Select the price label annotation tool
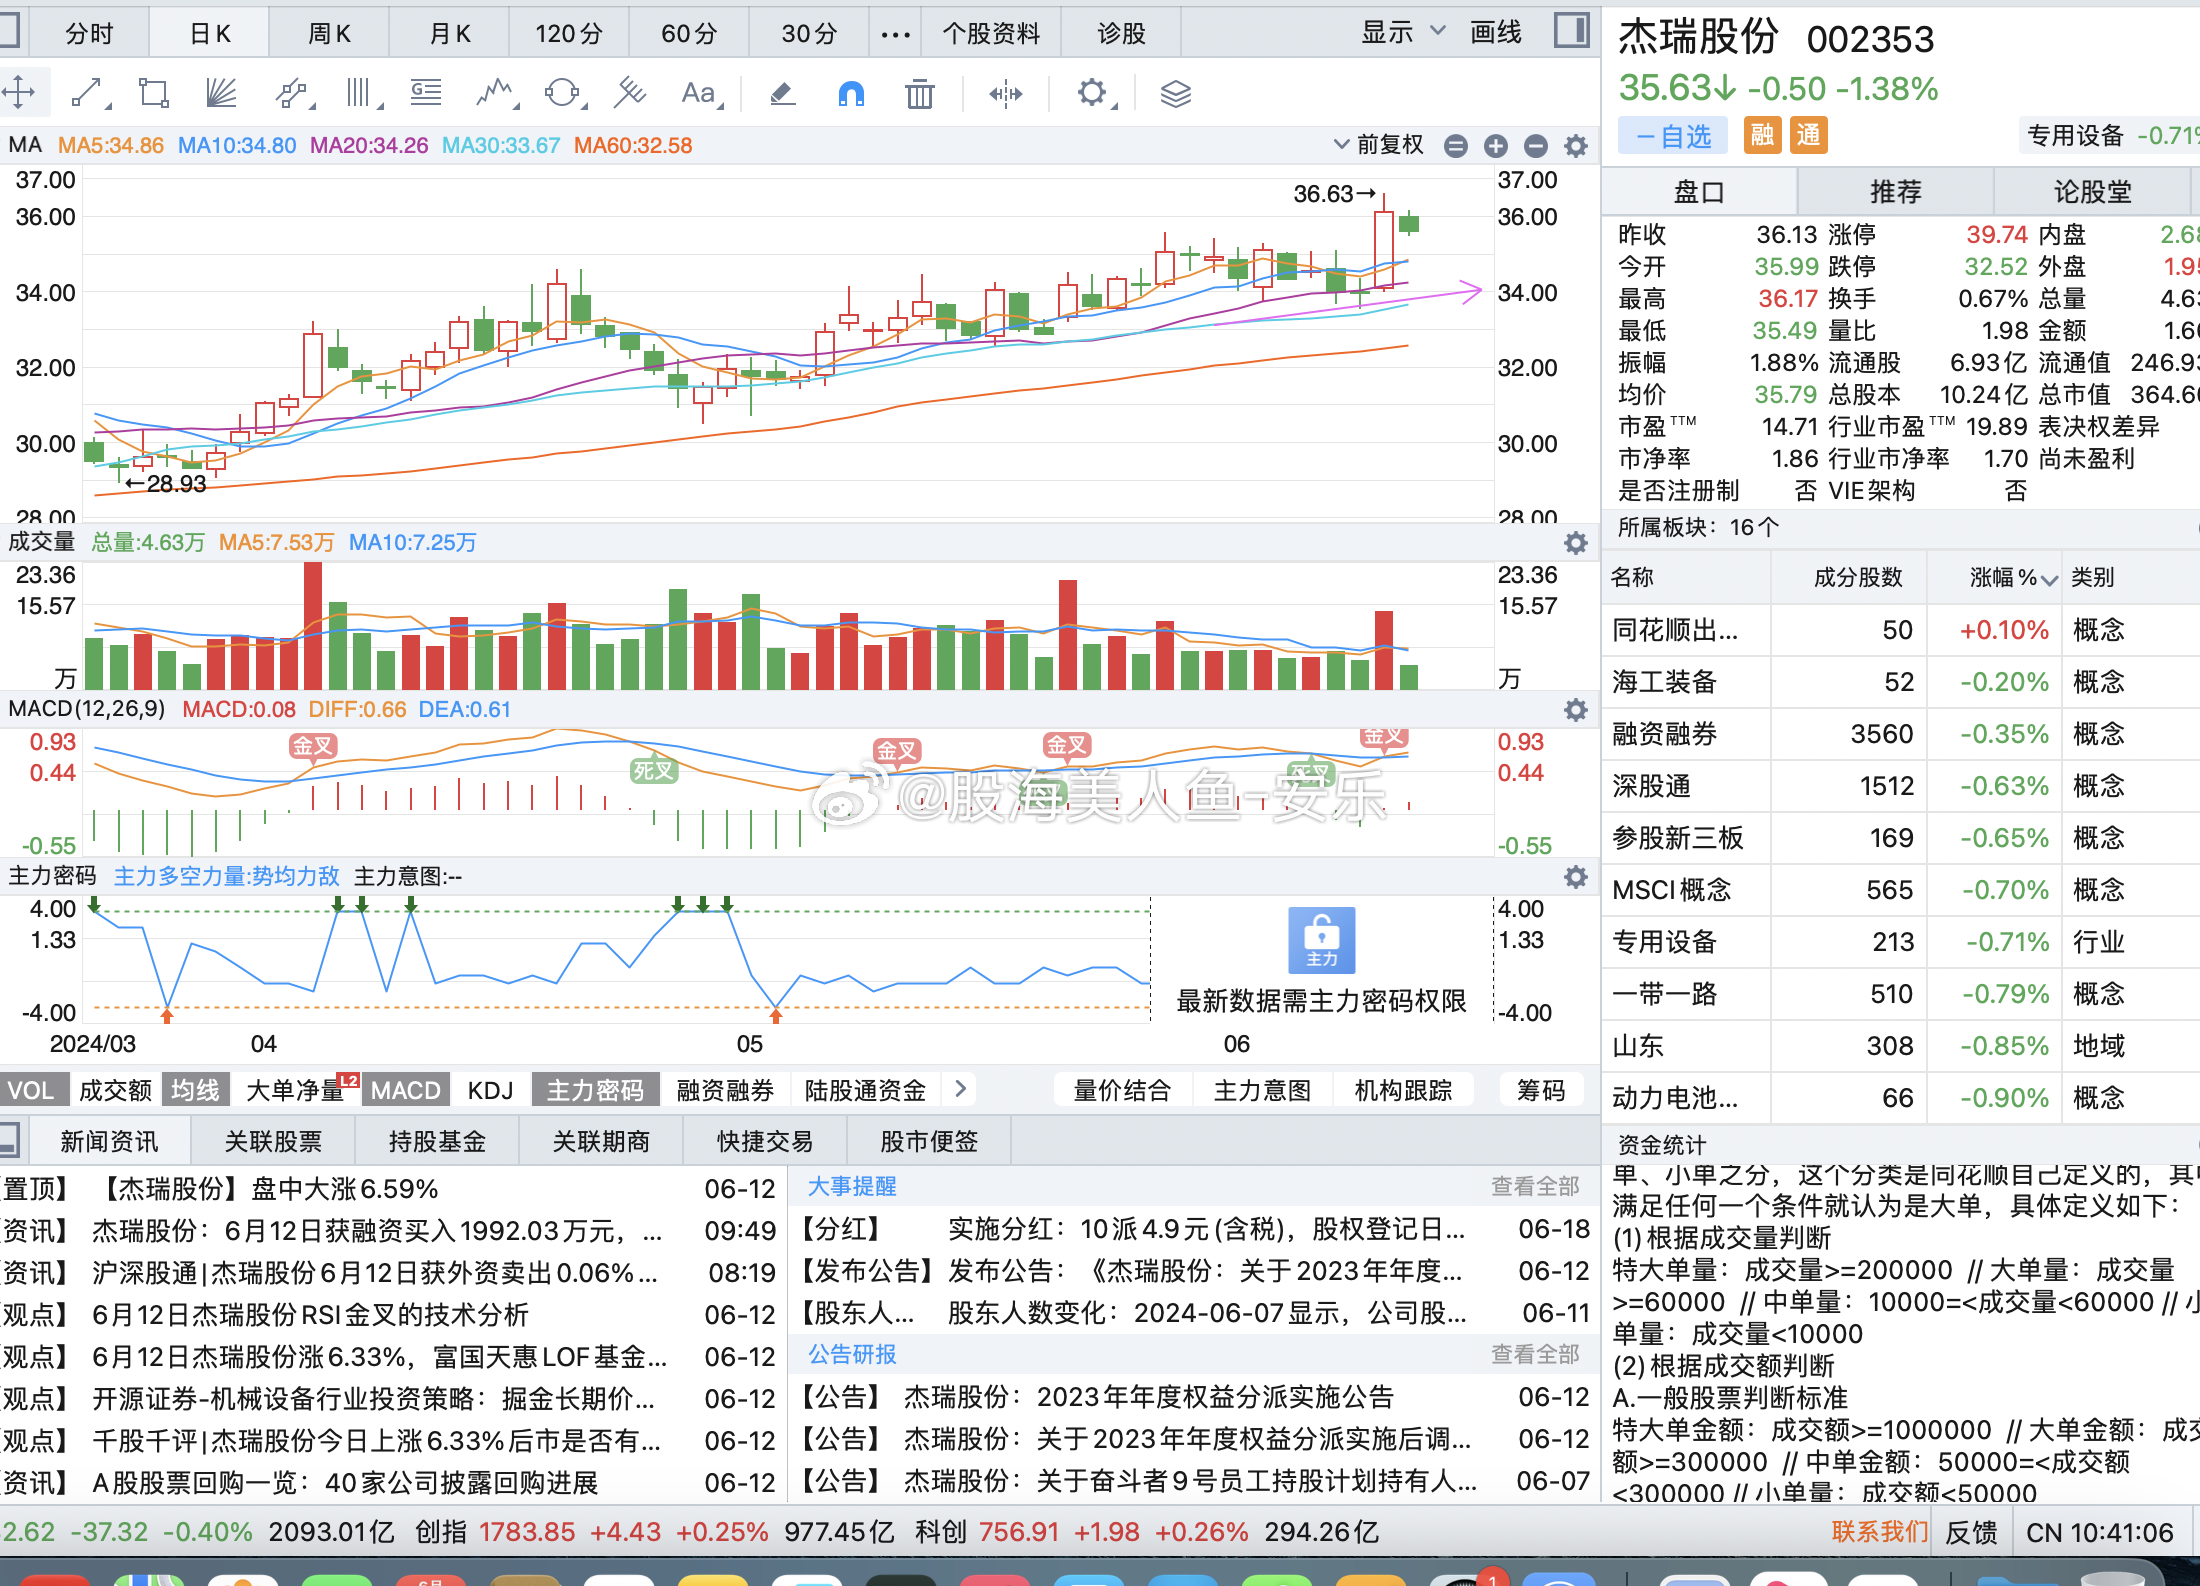2200x1586 pixels. pos(427,93)
